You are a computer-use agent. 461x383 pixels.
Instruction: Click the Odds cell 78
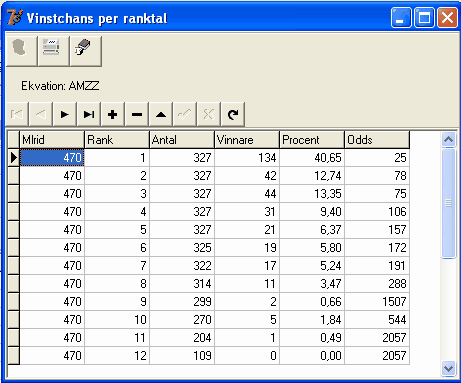tap(377, 175)
